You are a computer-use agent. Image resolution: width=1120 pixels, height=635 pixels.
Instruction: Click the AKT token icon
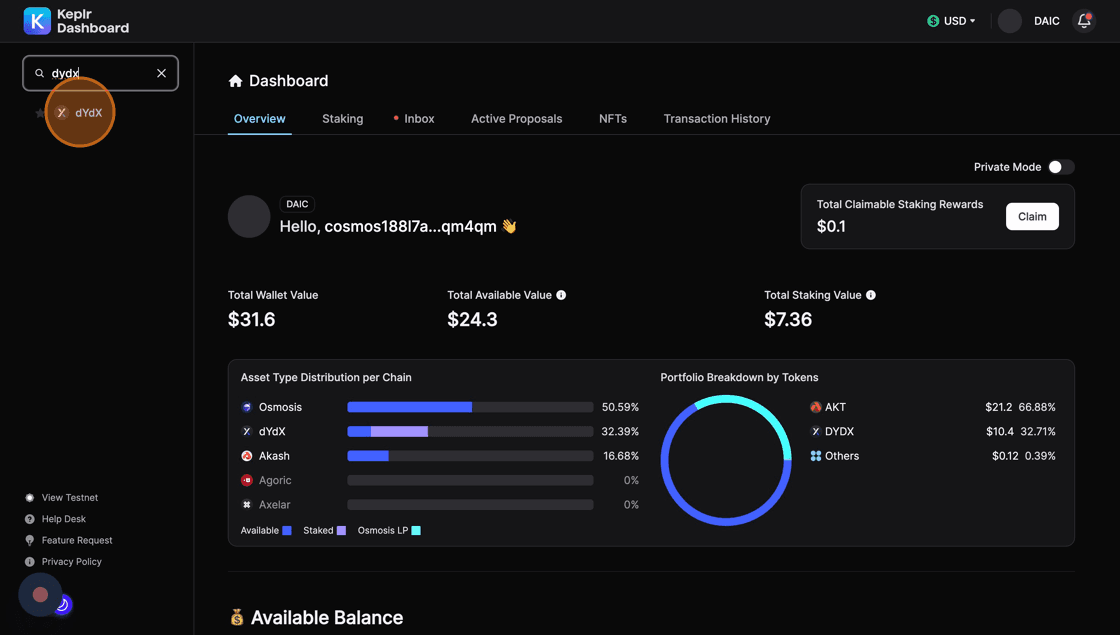(x=816, y=407)
